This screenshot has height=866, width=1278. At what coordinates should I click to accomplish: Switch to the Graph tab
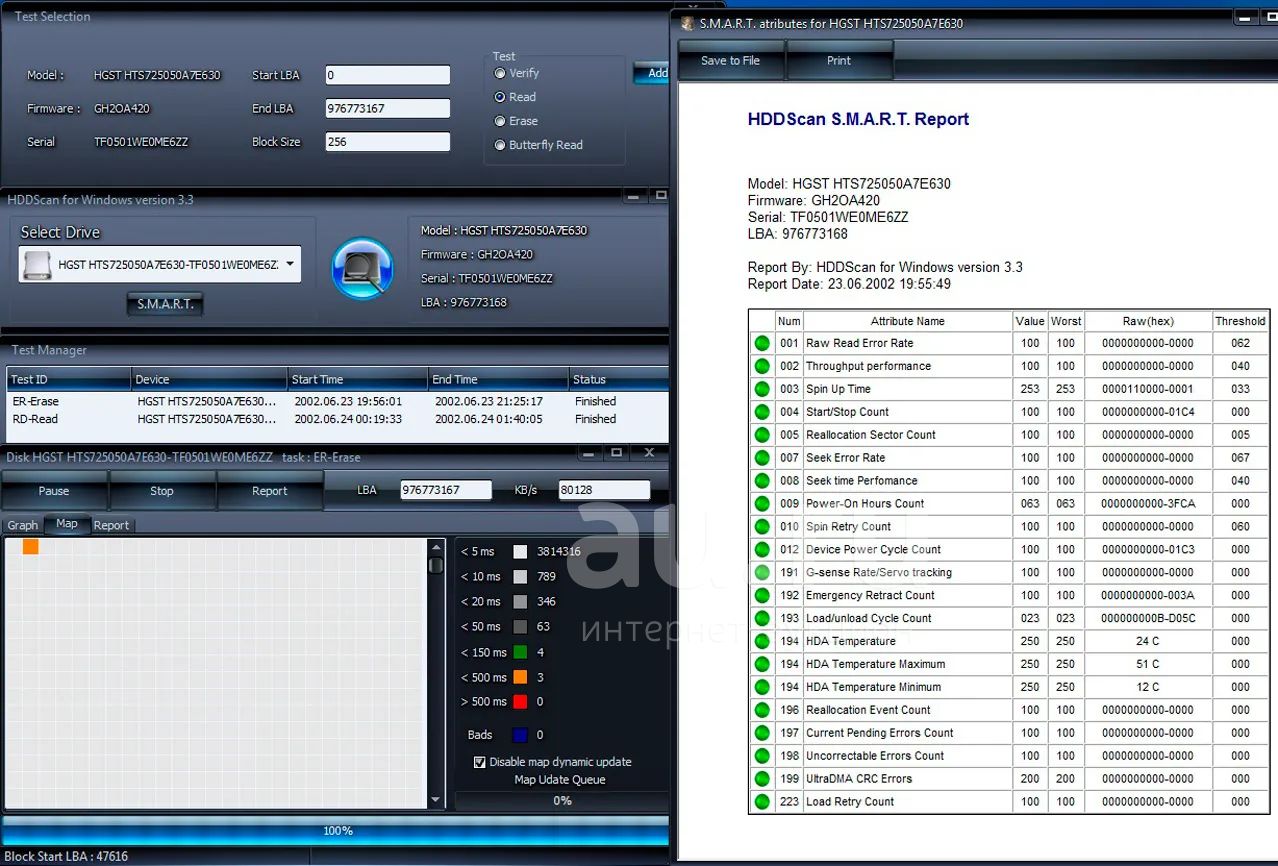[x=22, y=525]
